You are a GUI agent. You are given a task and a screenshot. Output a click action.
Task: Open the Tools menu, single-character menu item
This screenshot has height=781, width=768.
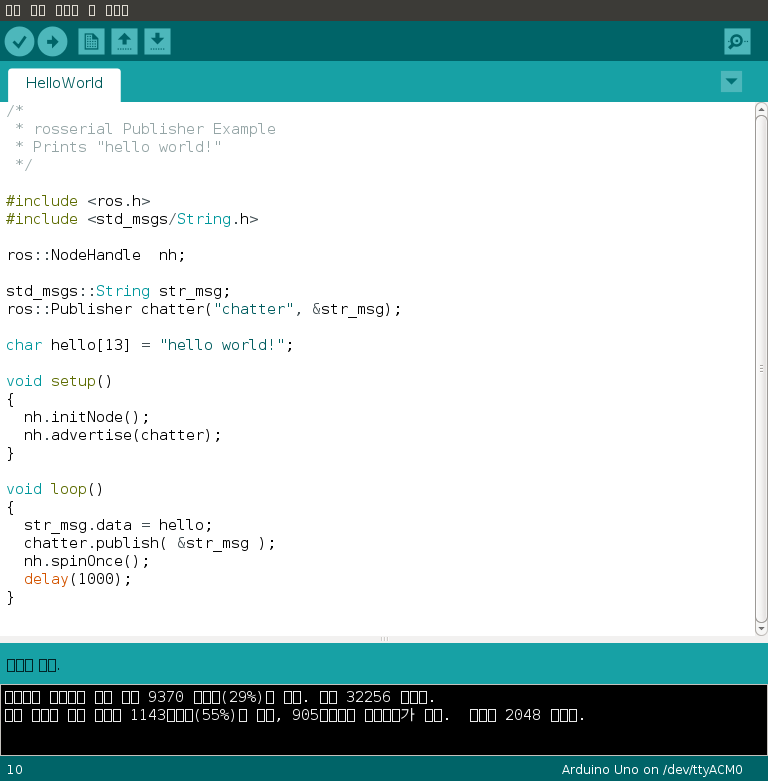(x=92, y=10)
